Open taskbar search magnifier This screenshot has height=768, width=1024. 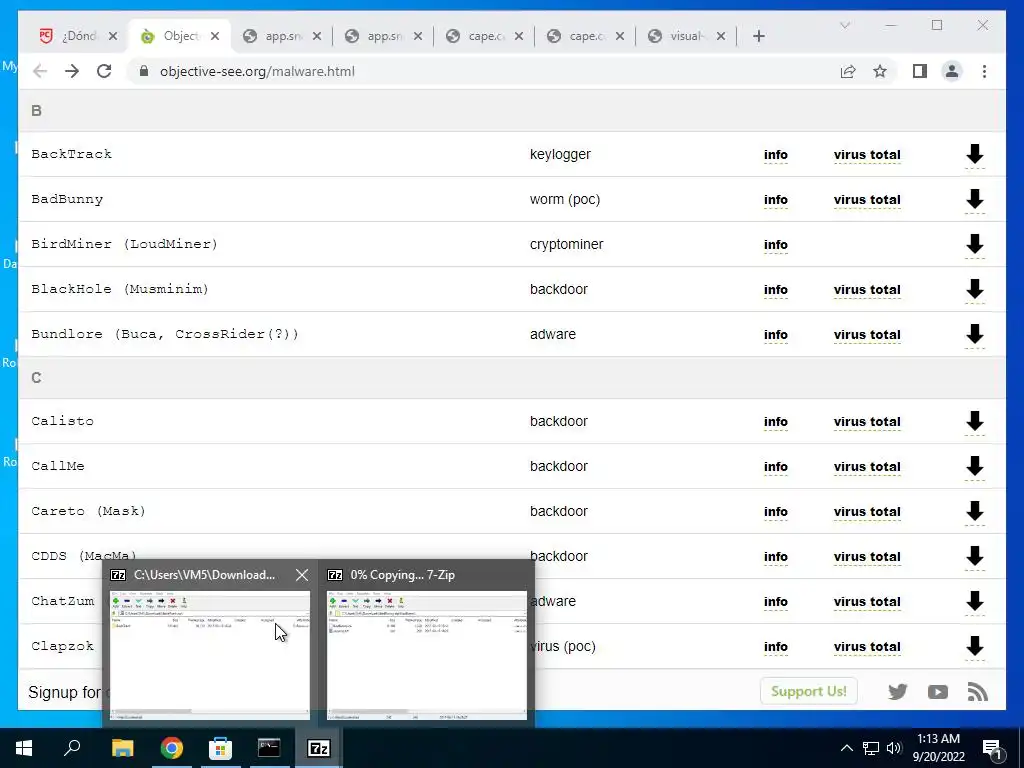pos(72,748)
